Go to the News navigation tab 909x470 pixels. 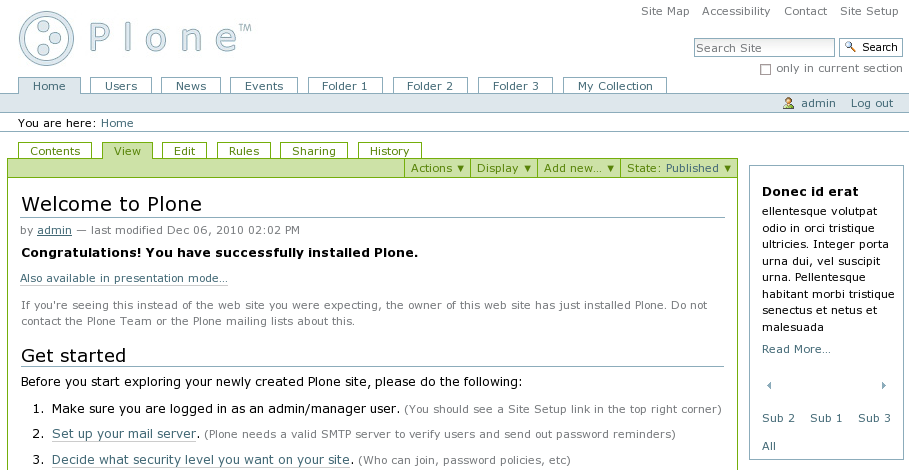click(x=190, y=86)
